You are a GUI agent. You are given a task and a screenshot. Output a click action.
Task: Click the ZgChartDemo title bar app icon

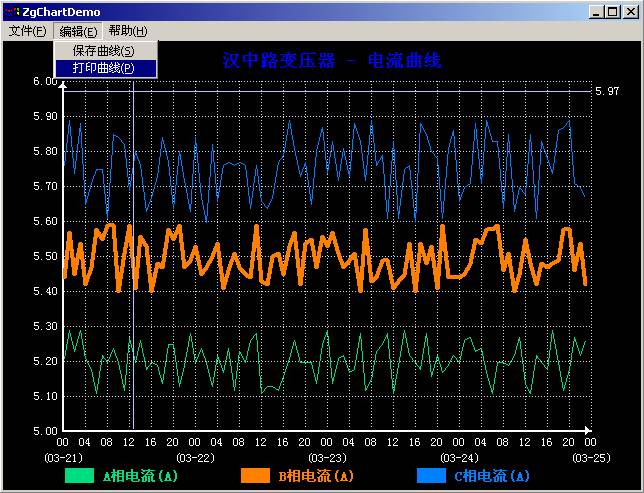pyautogui.click(x=12, y=12)
